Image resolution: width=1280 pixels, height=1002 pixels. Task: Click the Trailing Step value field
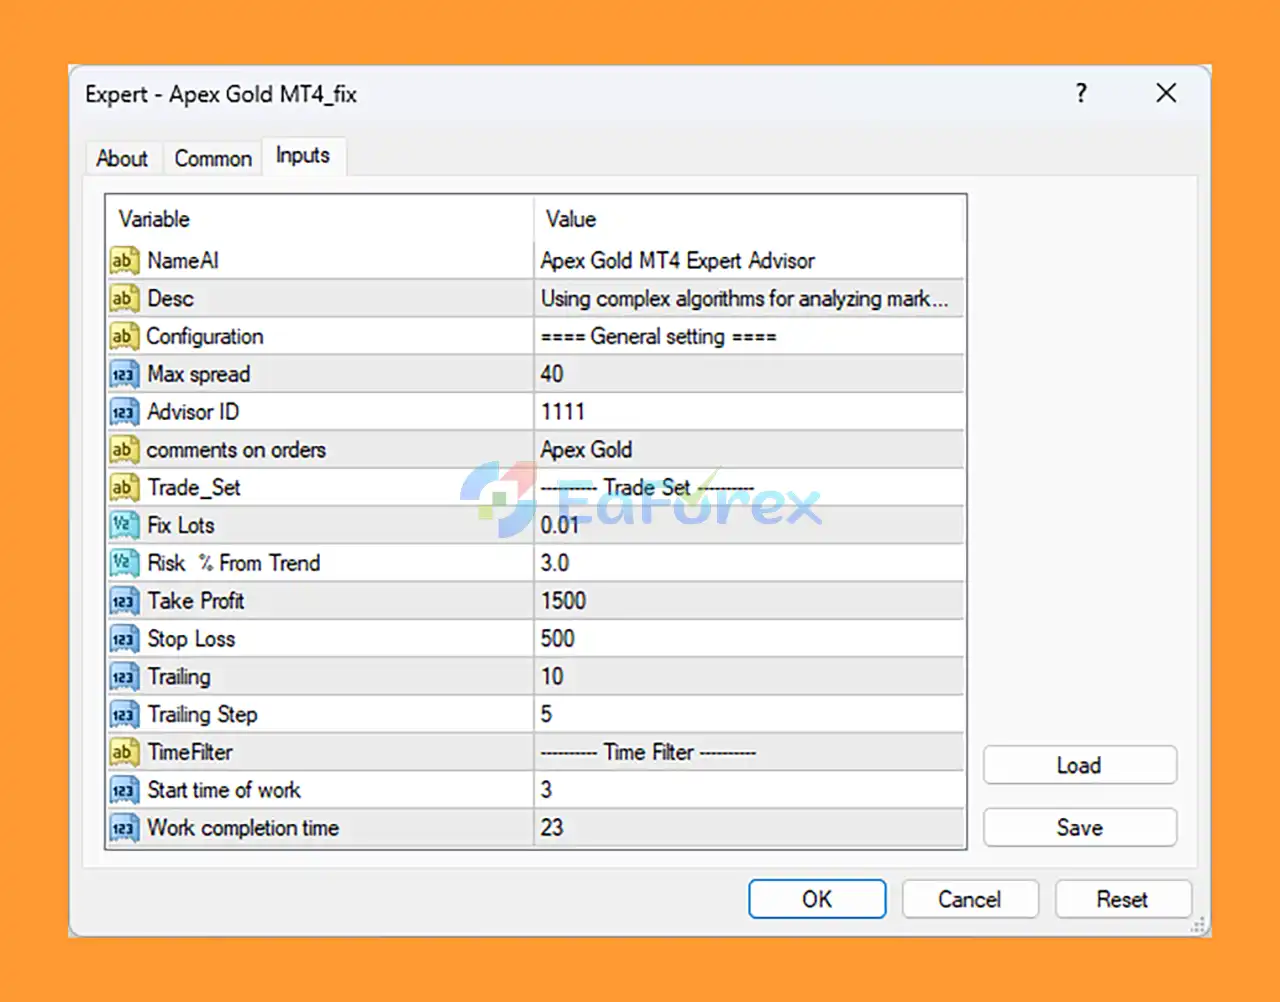pos(750,715)
